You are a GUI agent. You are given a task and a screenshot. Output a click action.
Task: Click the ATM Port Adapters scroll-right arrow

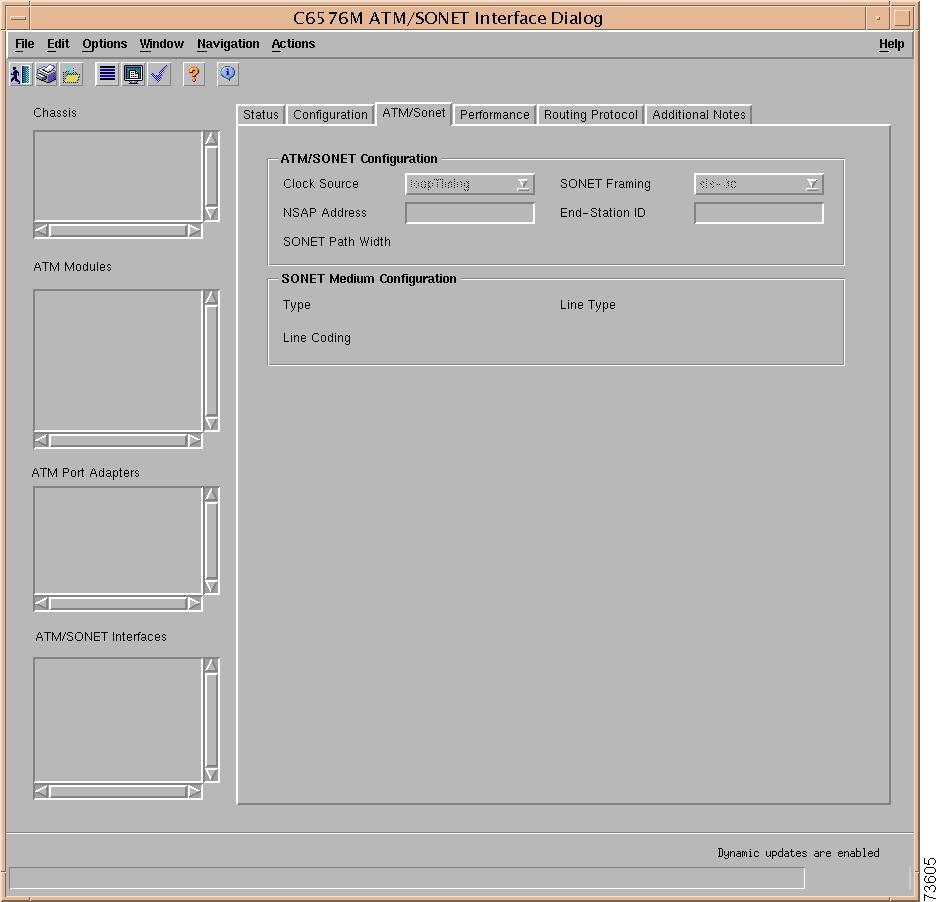[194, 603]
